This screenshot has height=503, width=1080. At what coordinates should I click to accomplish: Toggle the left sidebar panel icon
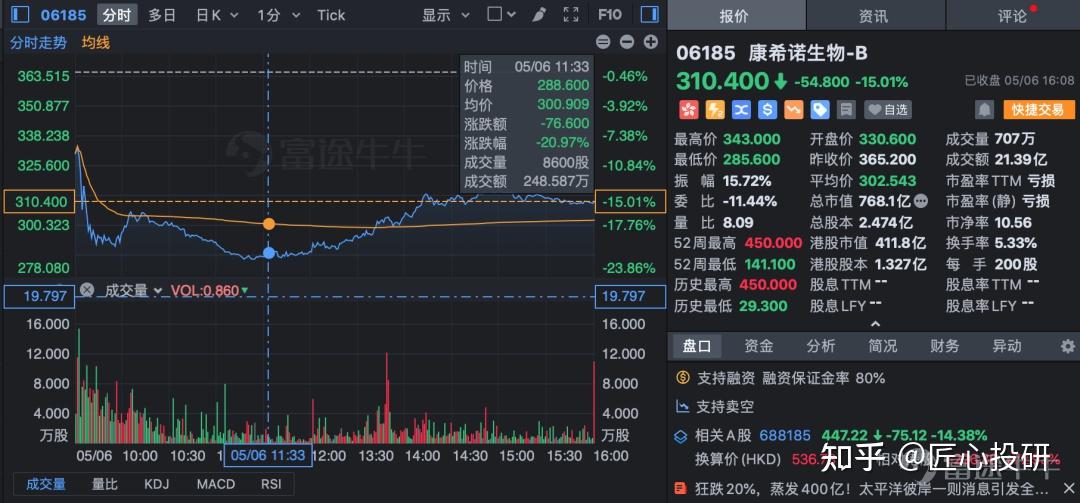21,14
